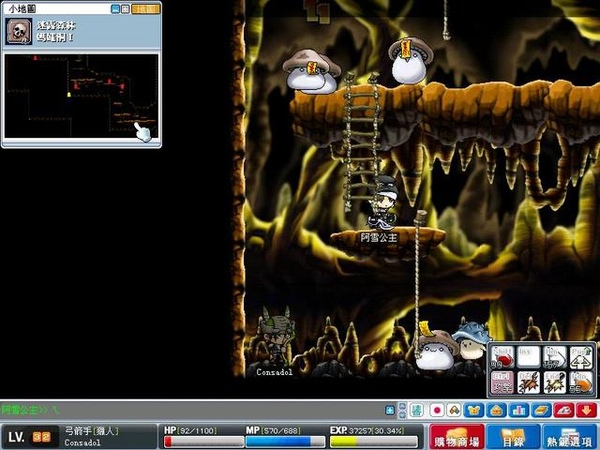Click the orange world map button on minimap
Viewport: 600px width, 450px height.
point(146,9)
